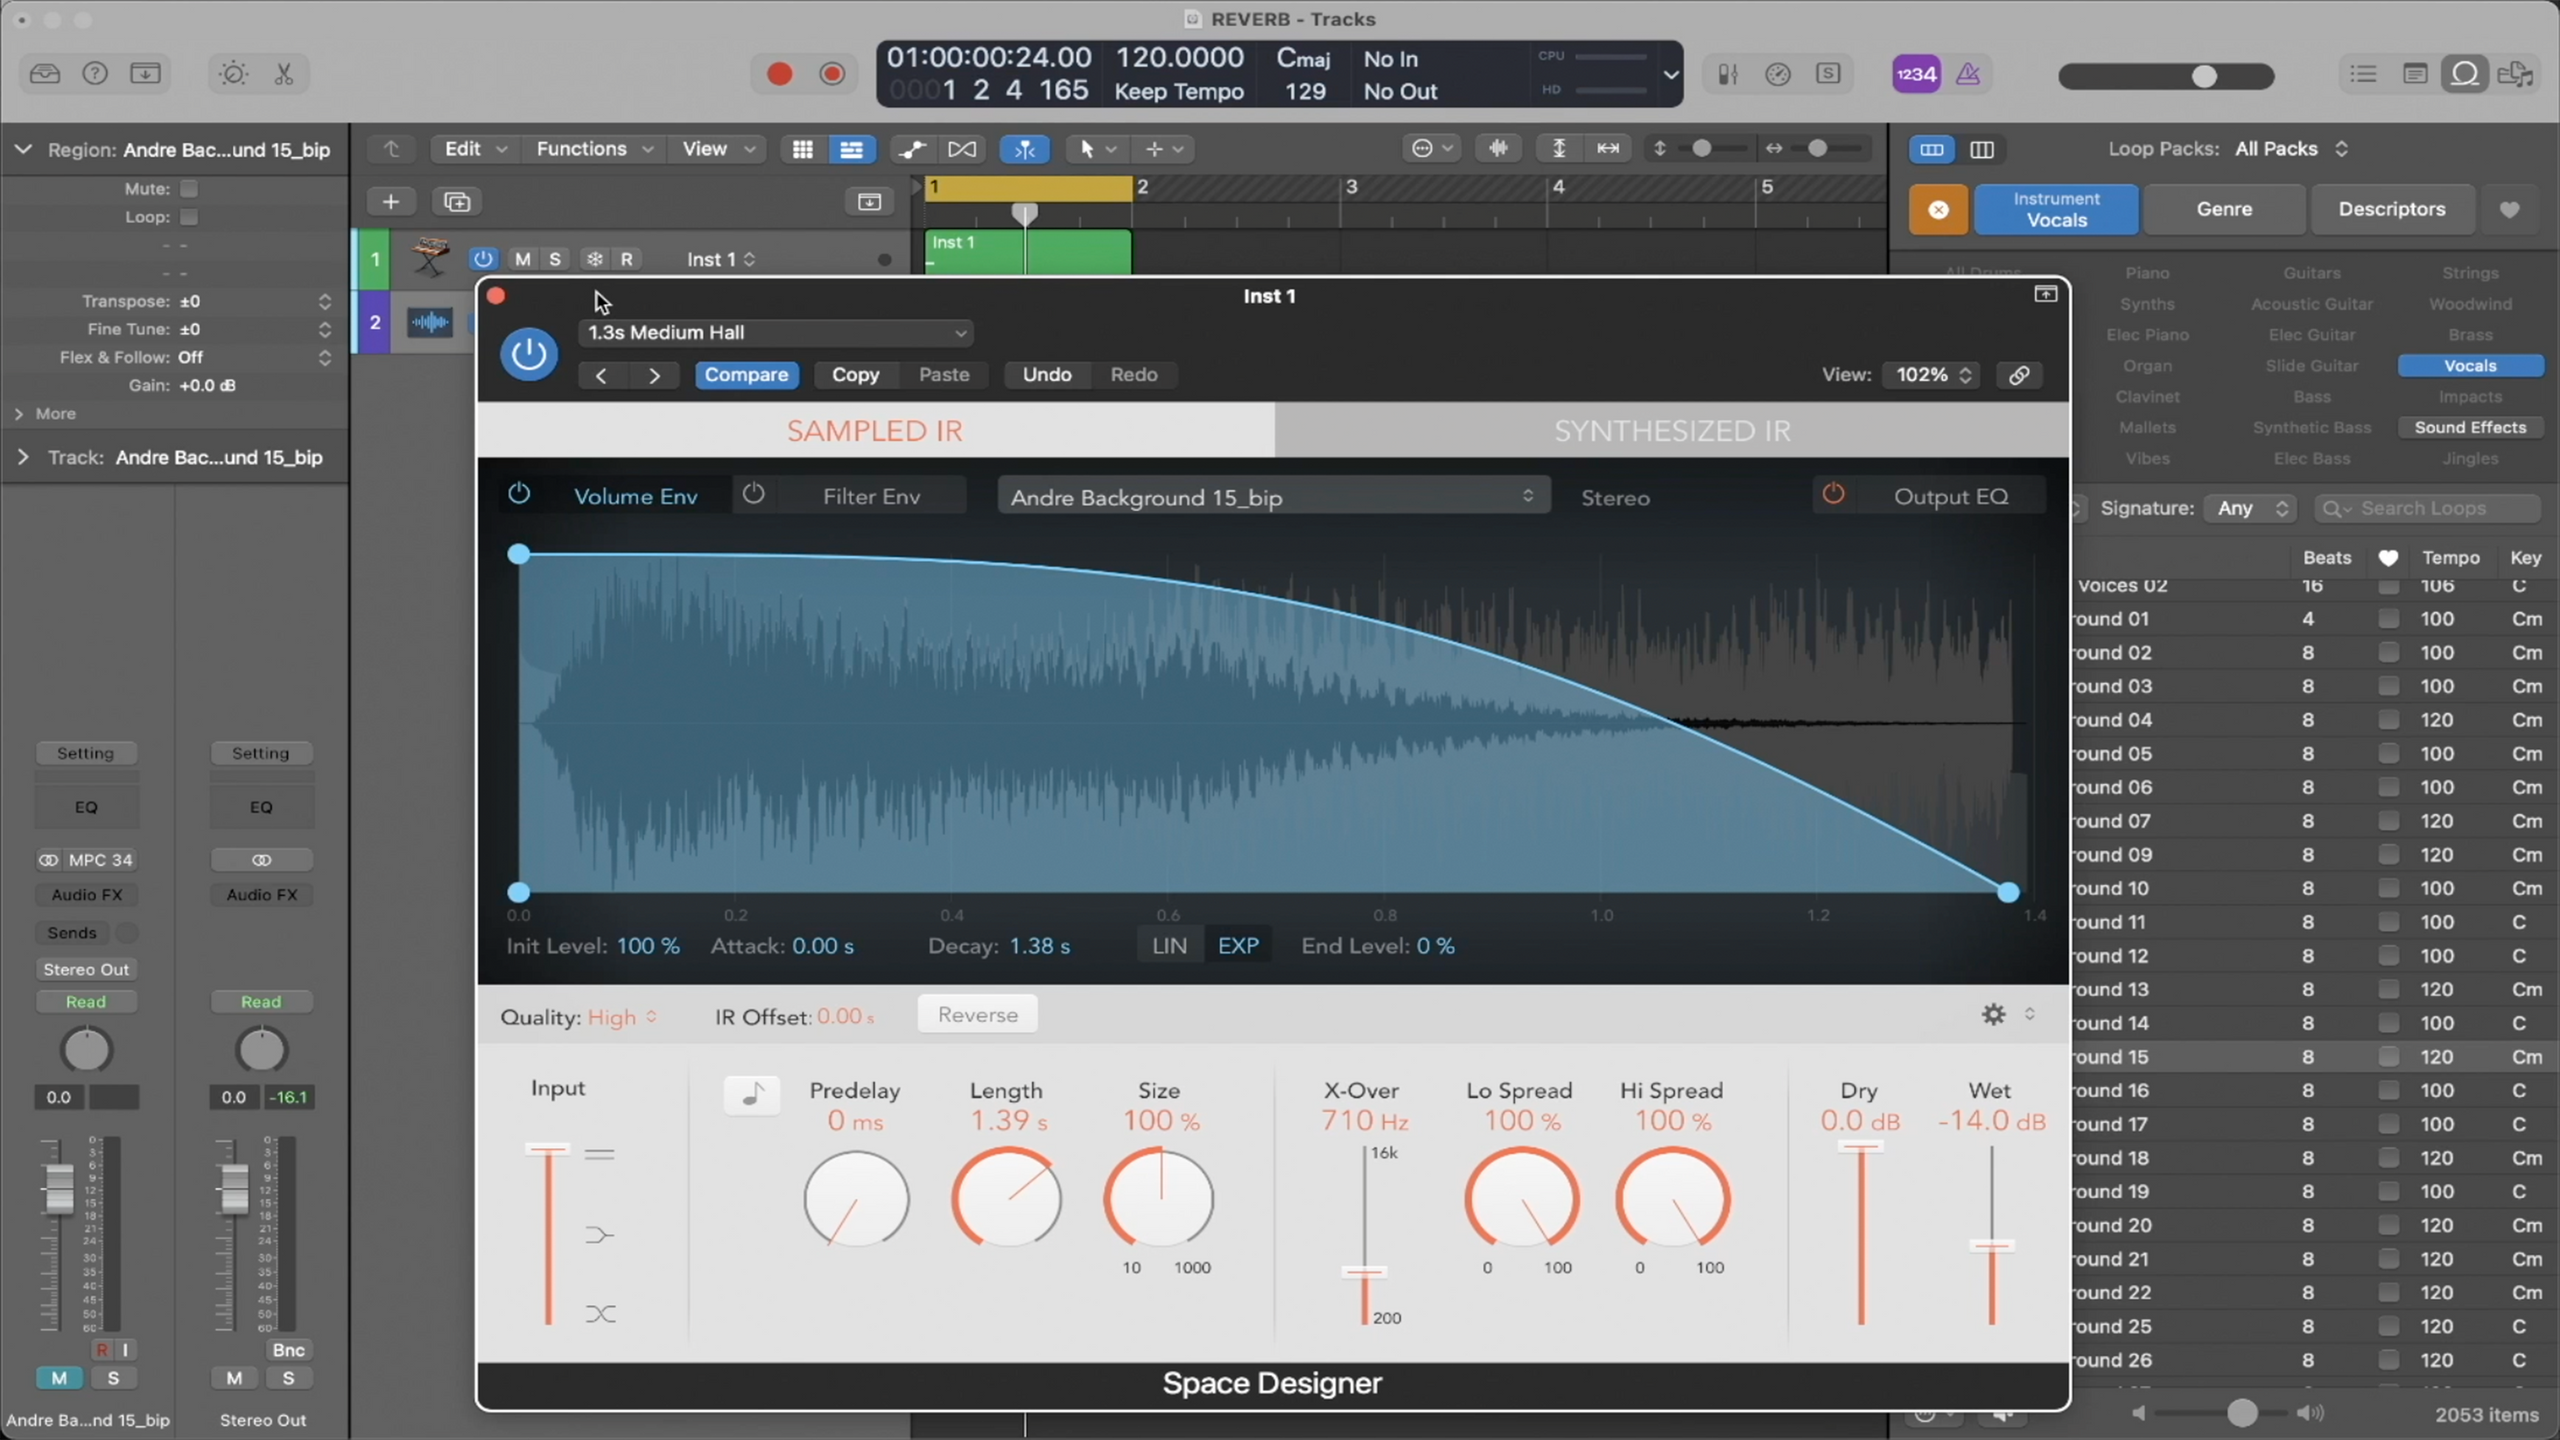
Task: Click the Compare button
Action: [746, 375]
